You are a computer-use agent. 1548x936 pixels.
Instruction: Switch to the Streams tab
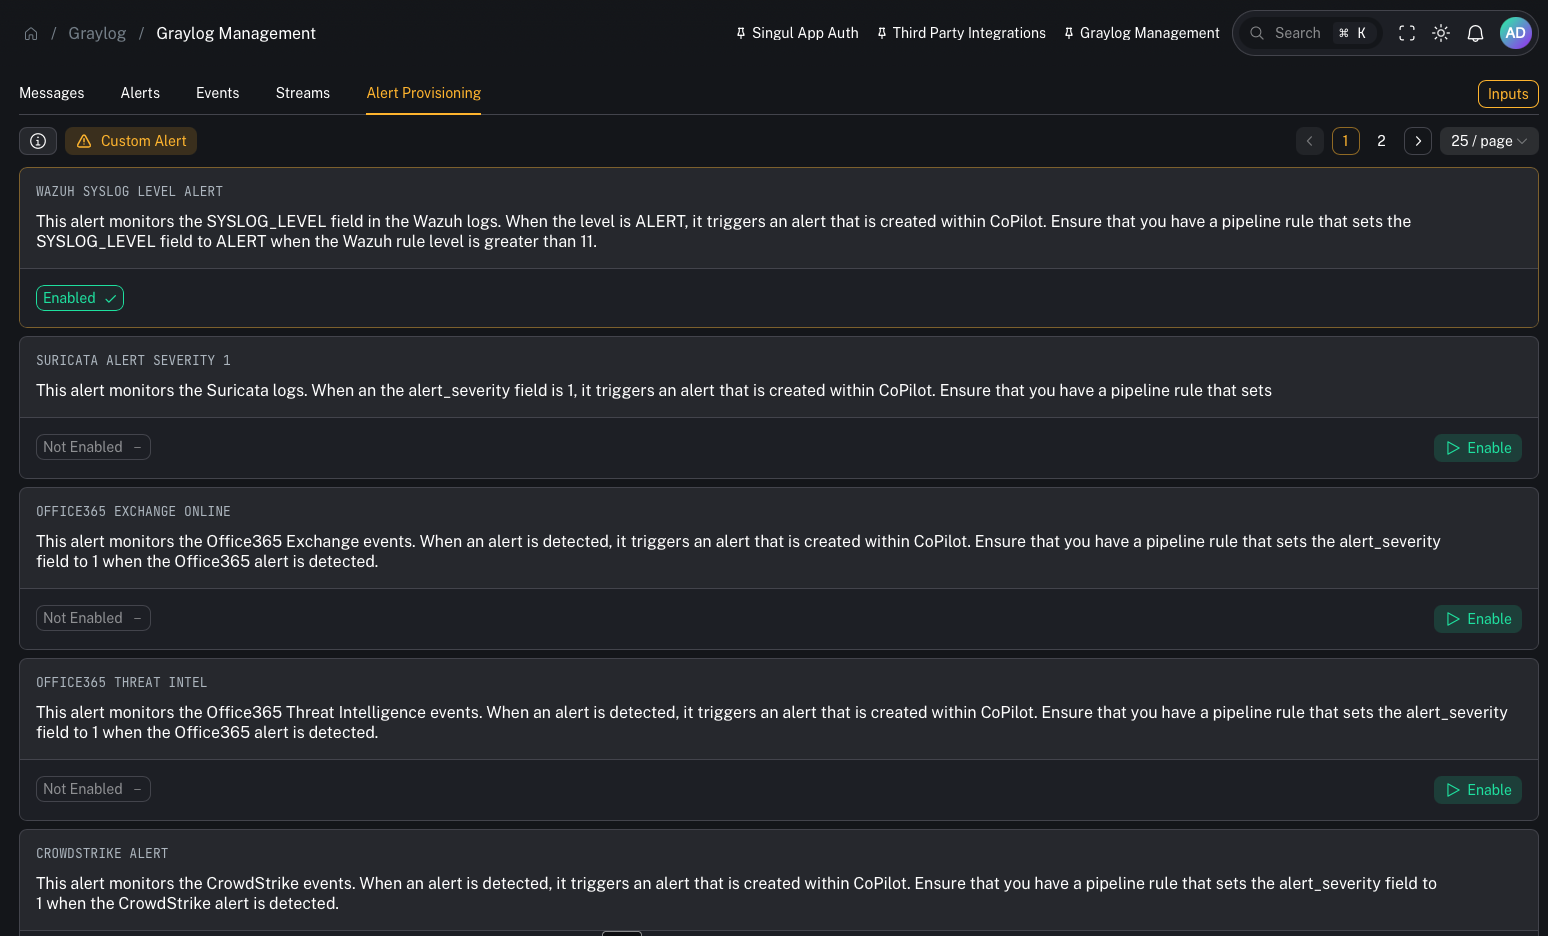coord(302,93)
